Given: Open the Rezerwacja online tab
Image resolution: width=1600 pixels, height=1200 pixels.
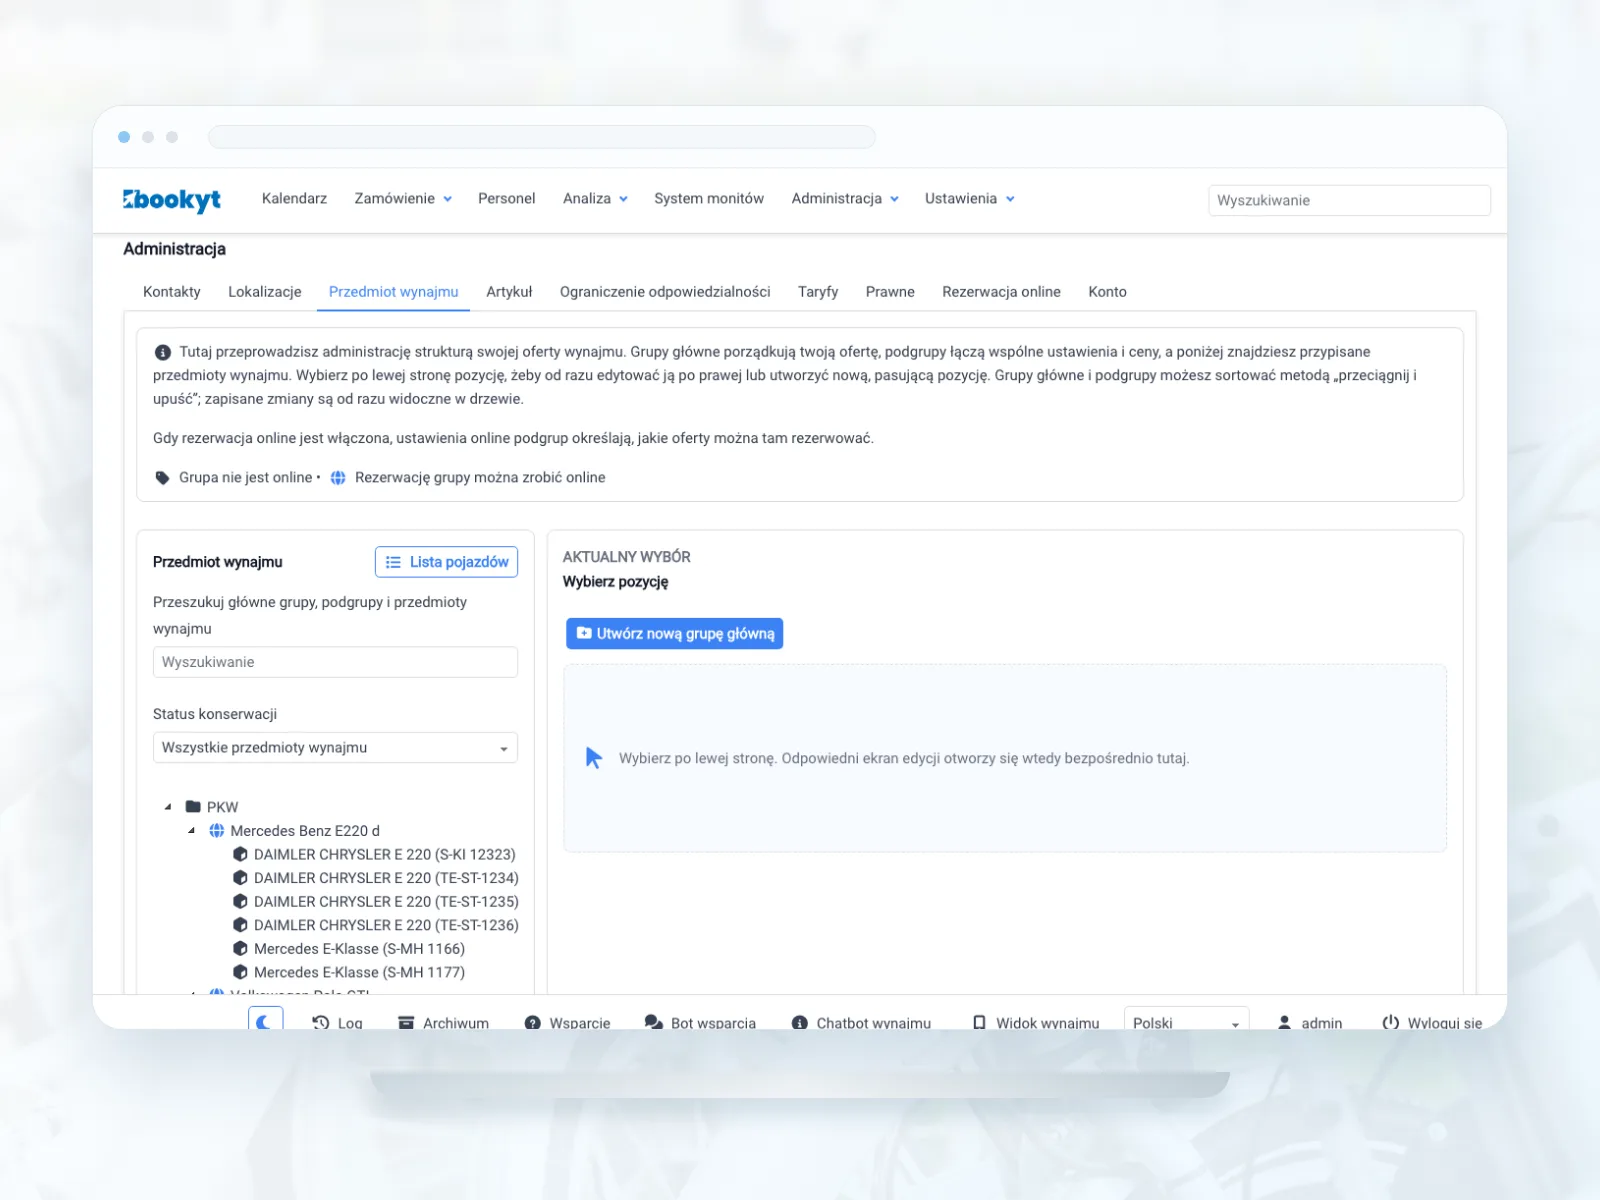Looking at the screenshot, I should [1001, 292].
